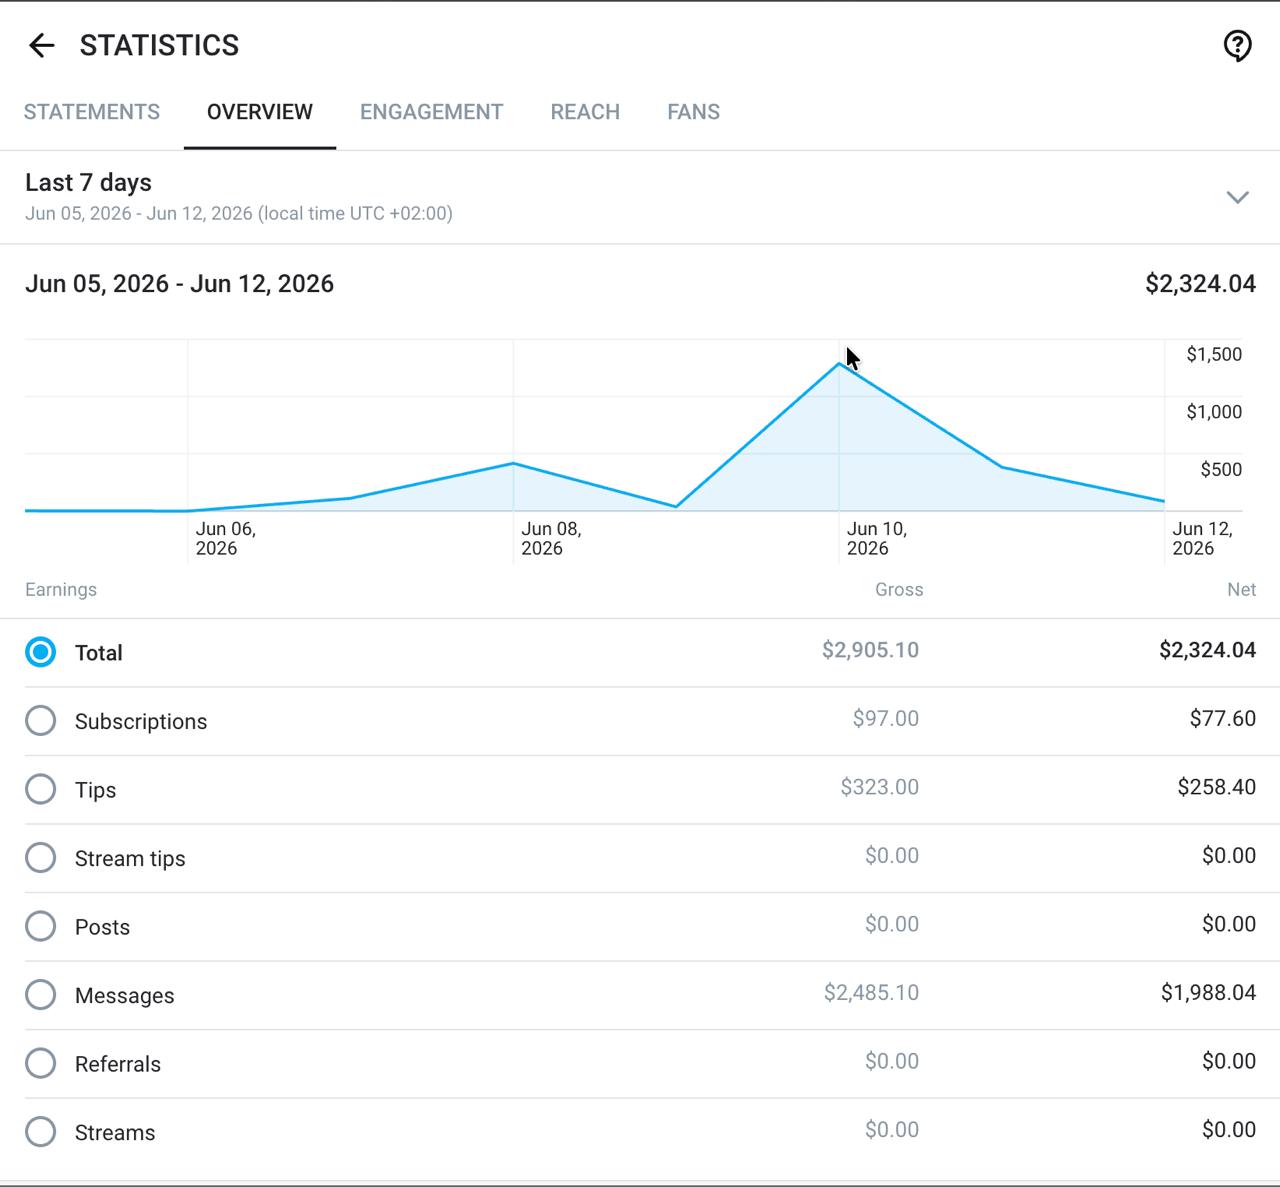
Task: Click the Earnings column header
Action: tap(61, 590)
